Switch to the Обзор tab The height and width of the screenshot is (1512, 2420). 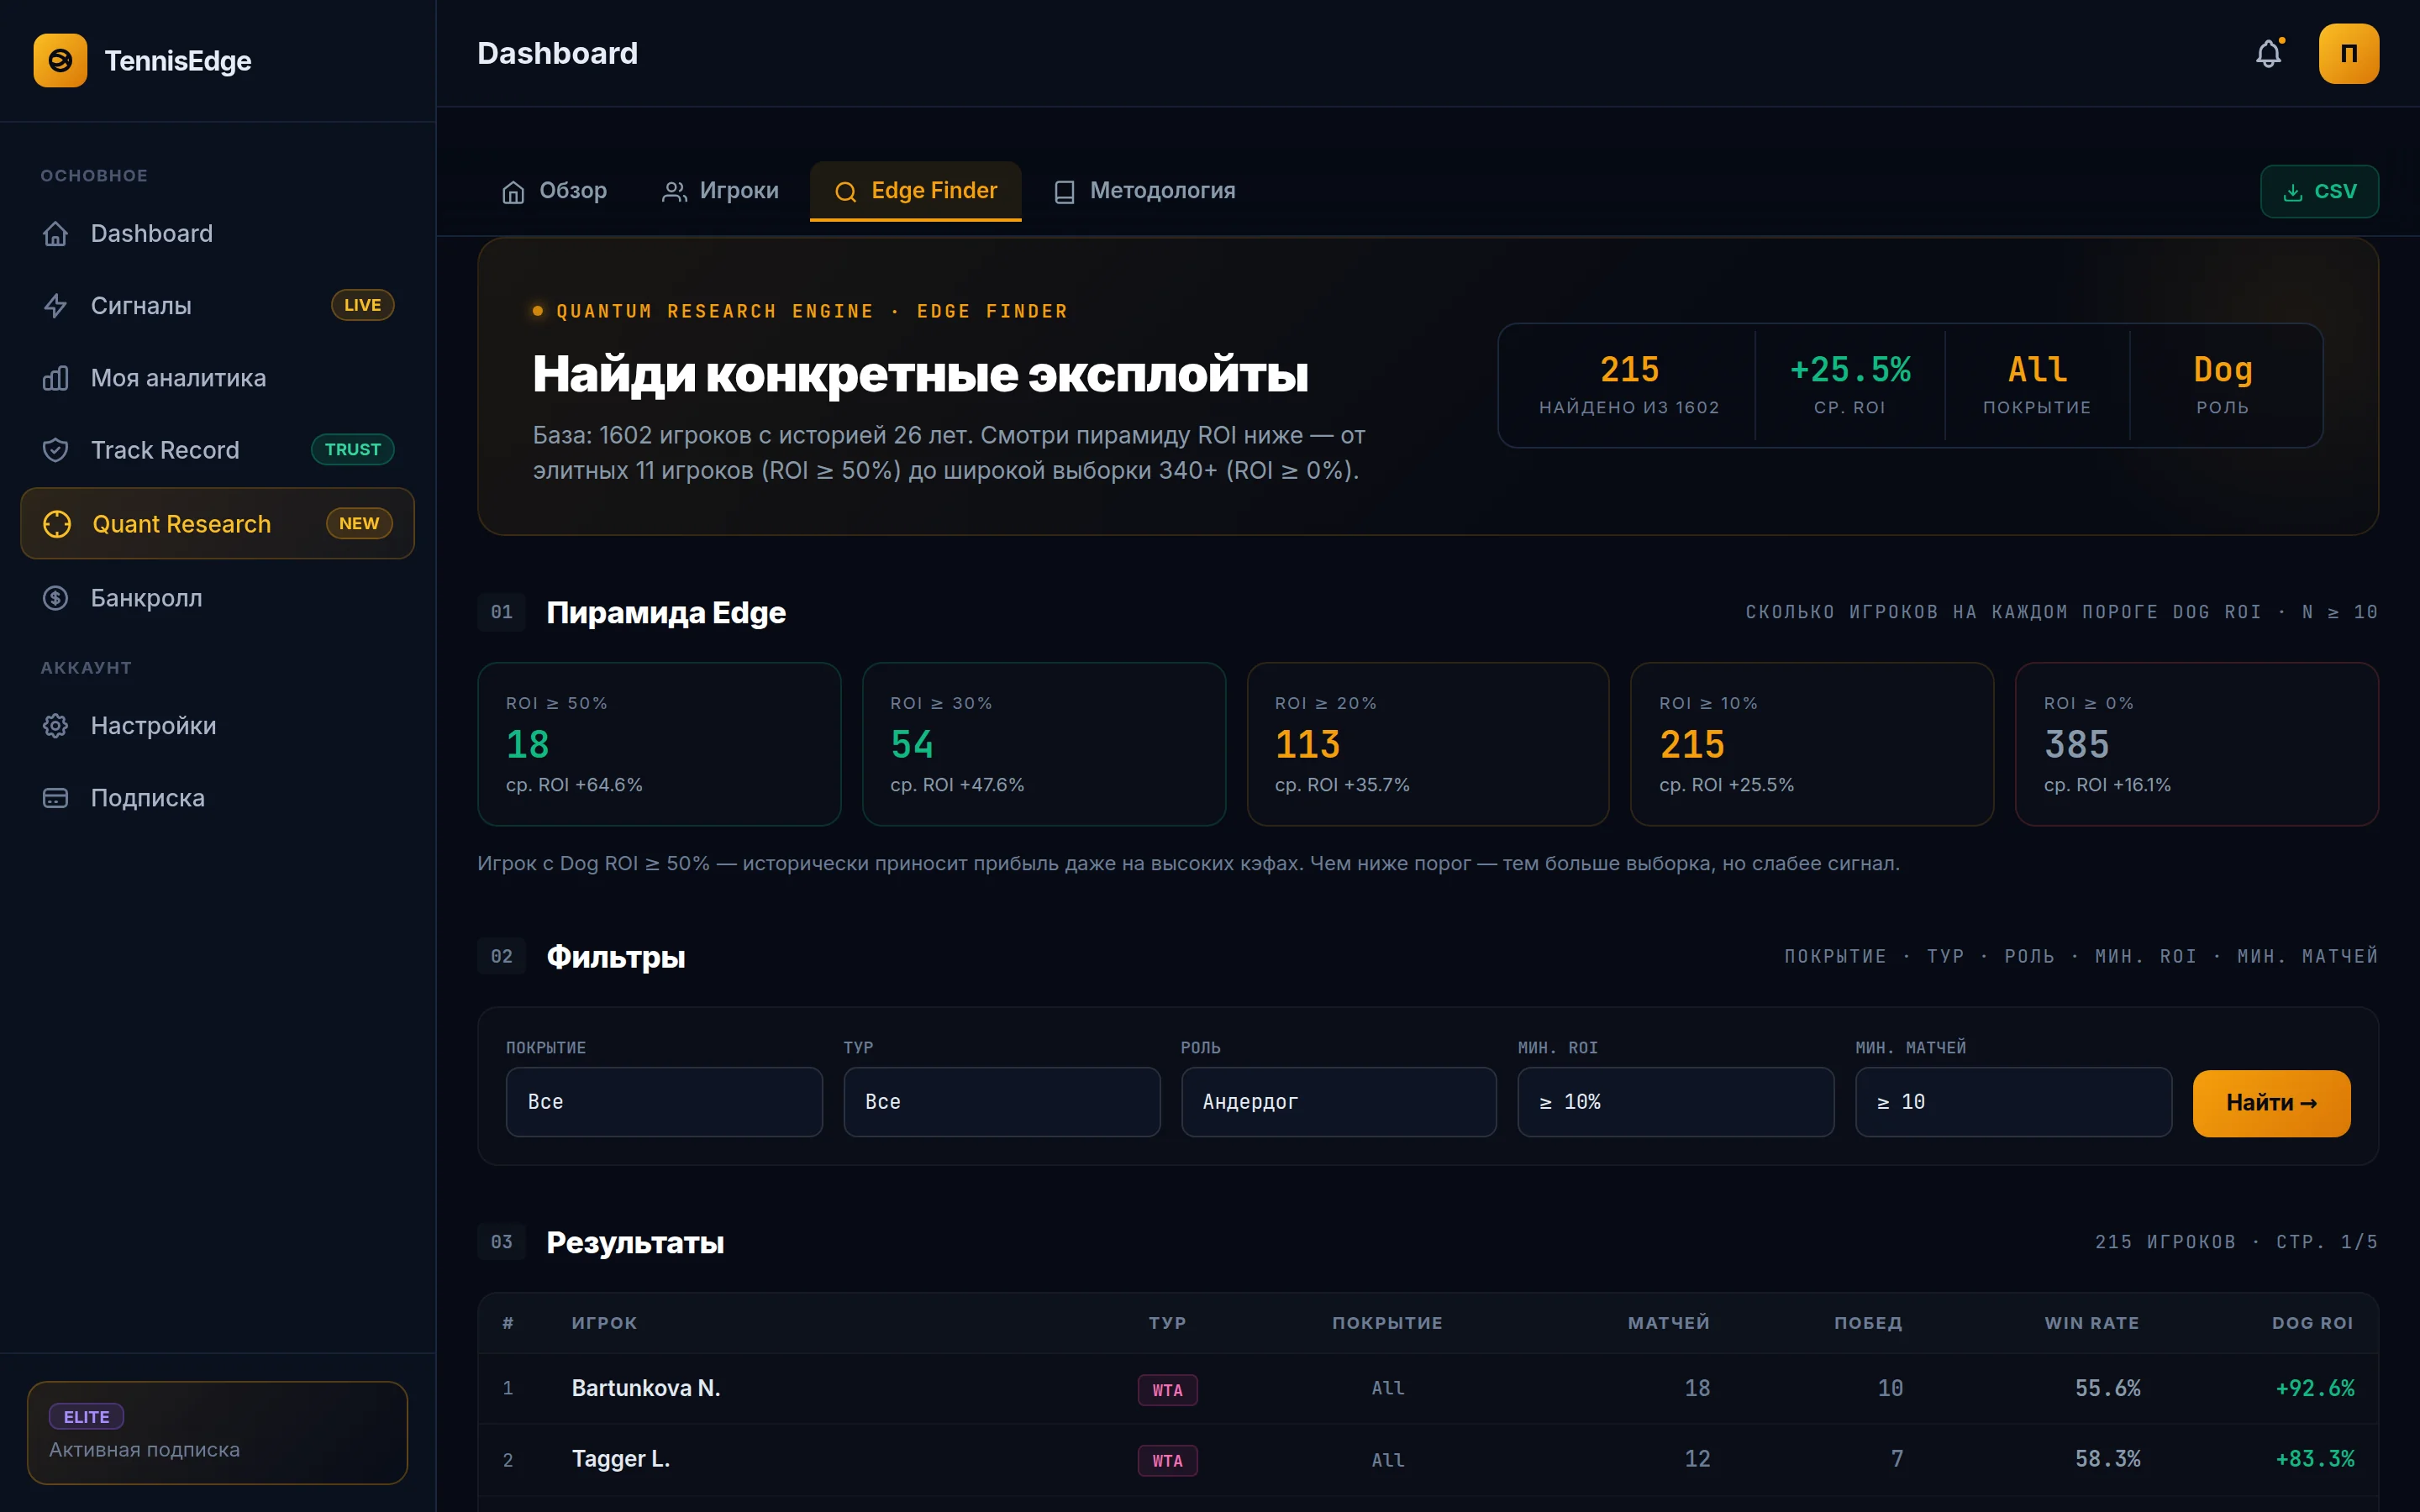point(554,191)
